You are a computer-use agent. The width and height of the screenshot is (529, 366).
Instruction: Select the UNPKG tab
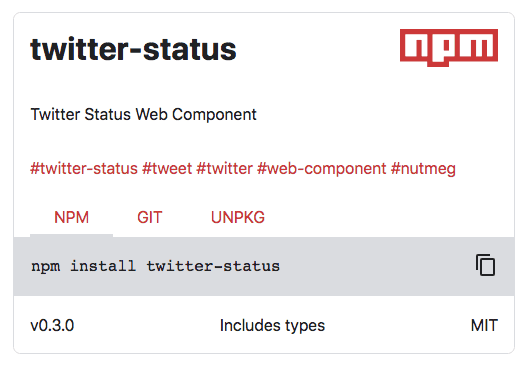pos(238,217)
